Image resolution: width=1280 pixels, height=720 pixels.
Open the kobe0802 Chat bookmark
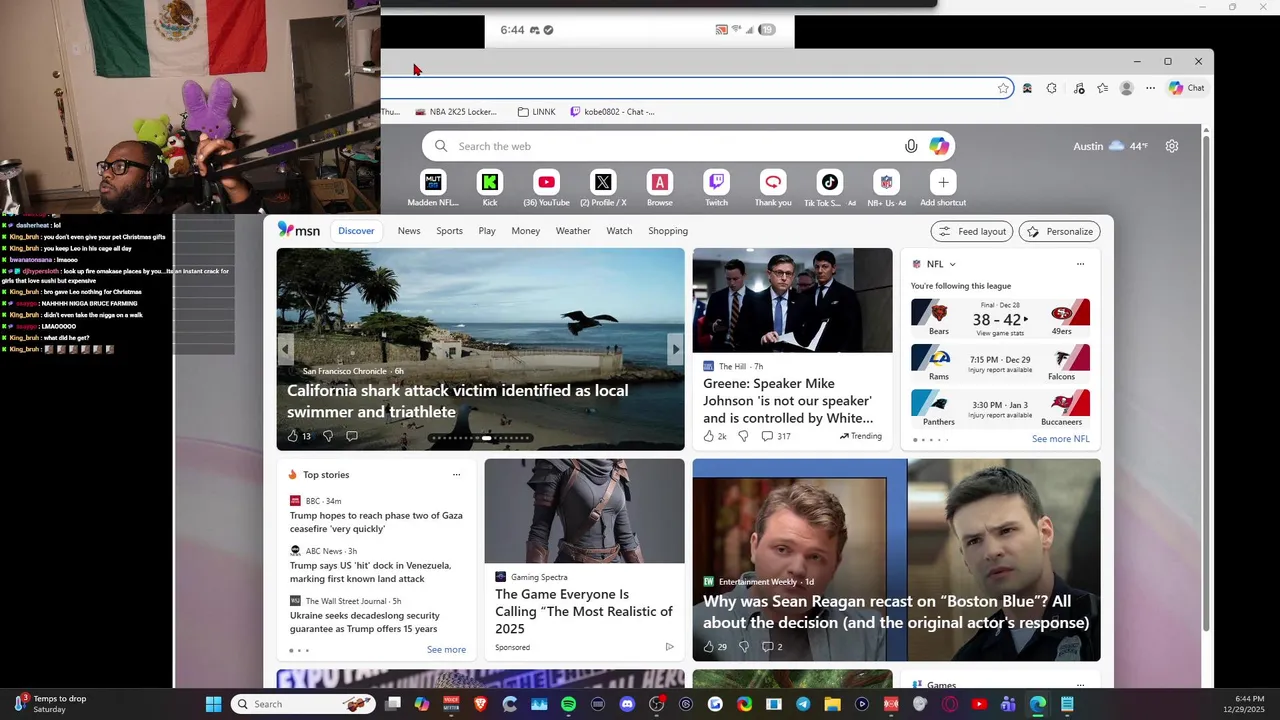(612, 112)
